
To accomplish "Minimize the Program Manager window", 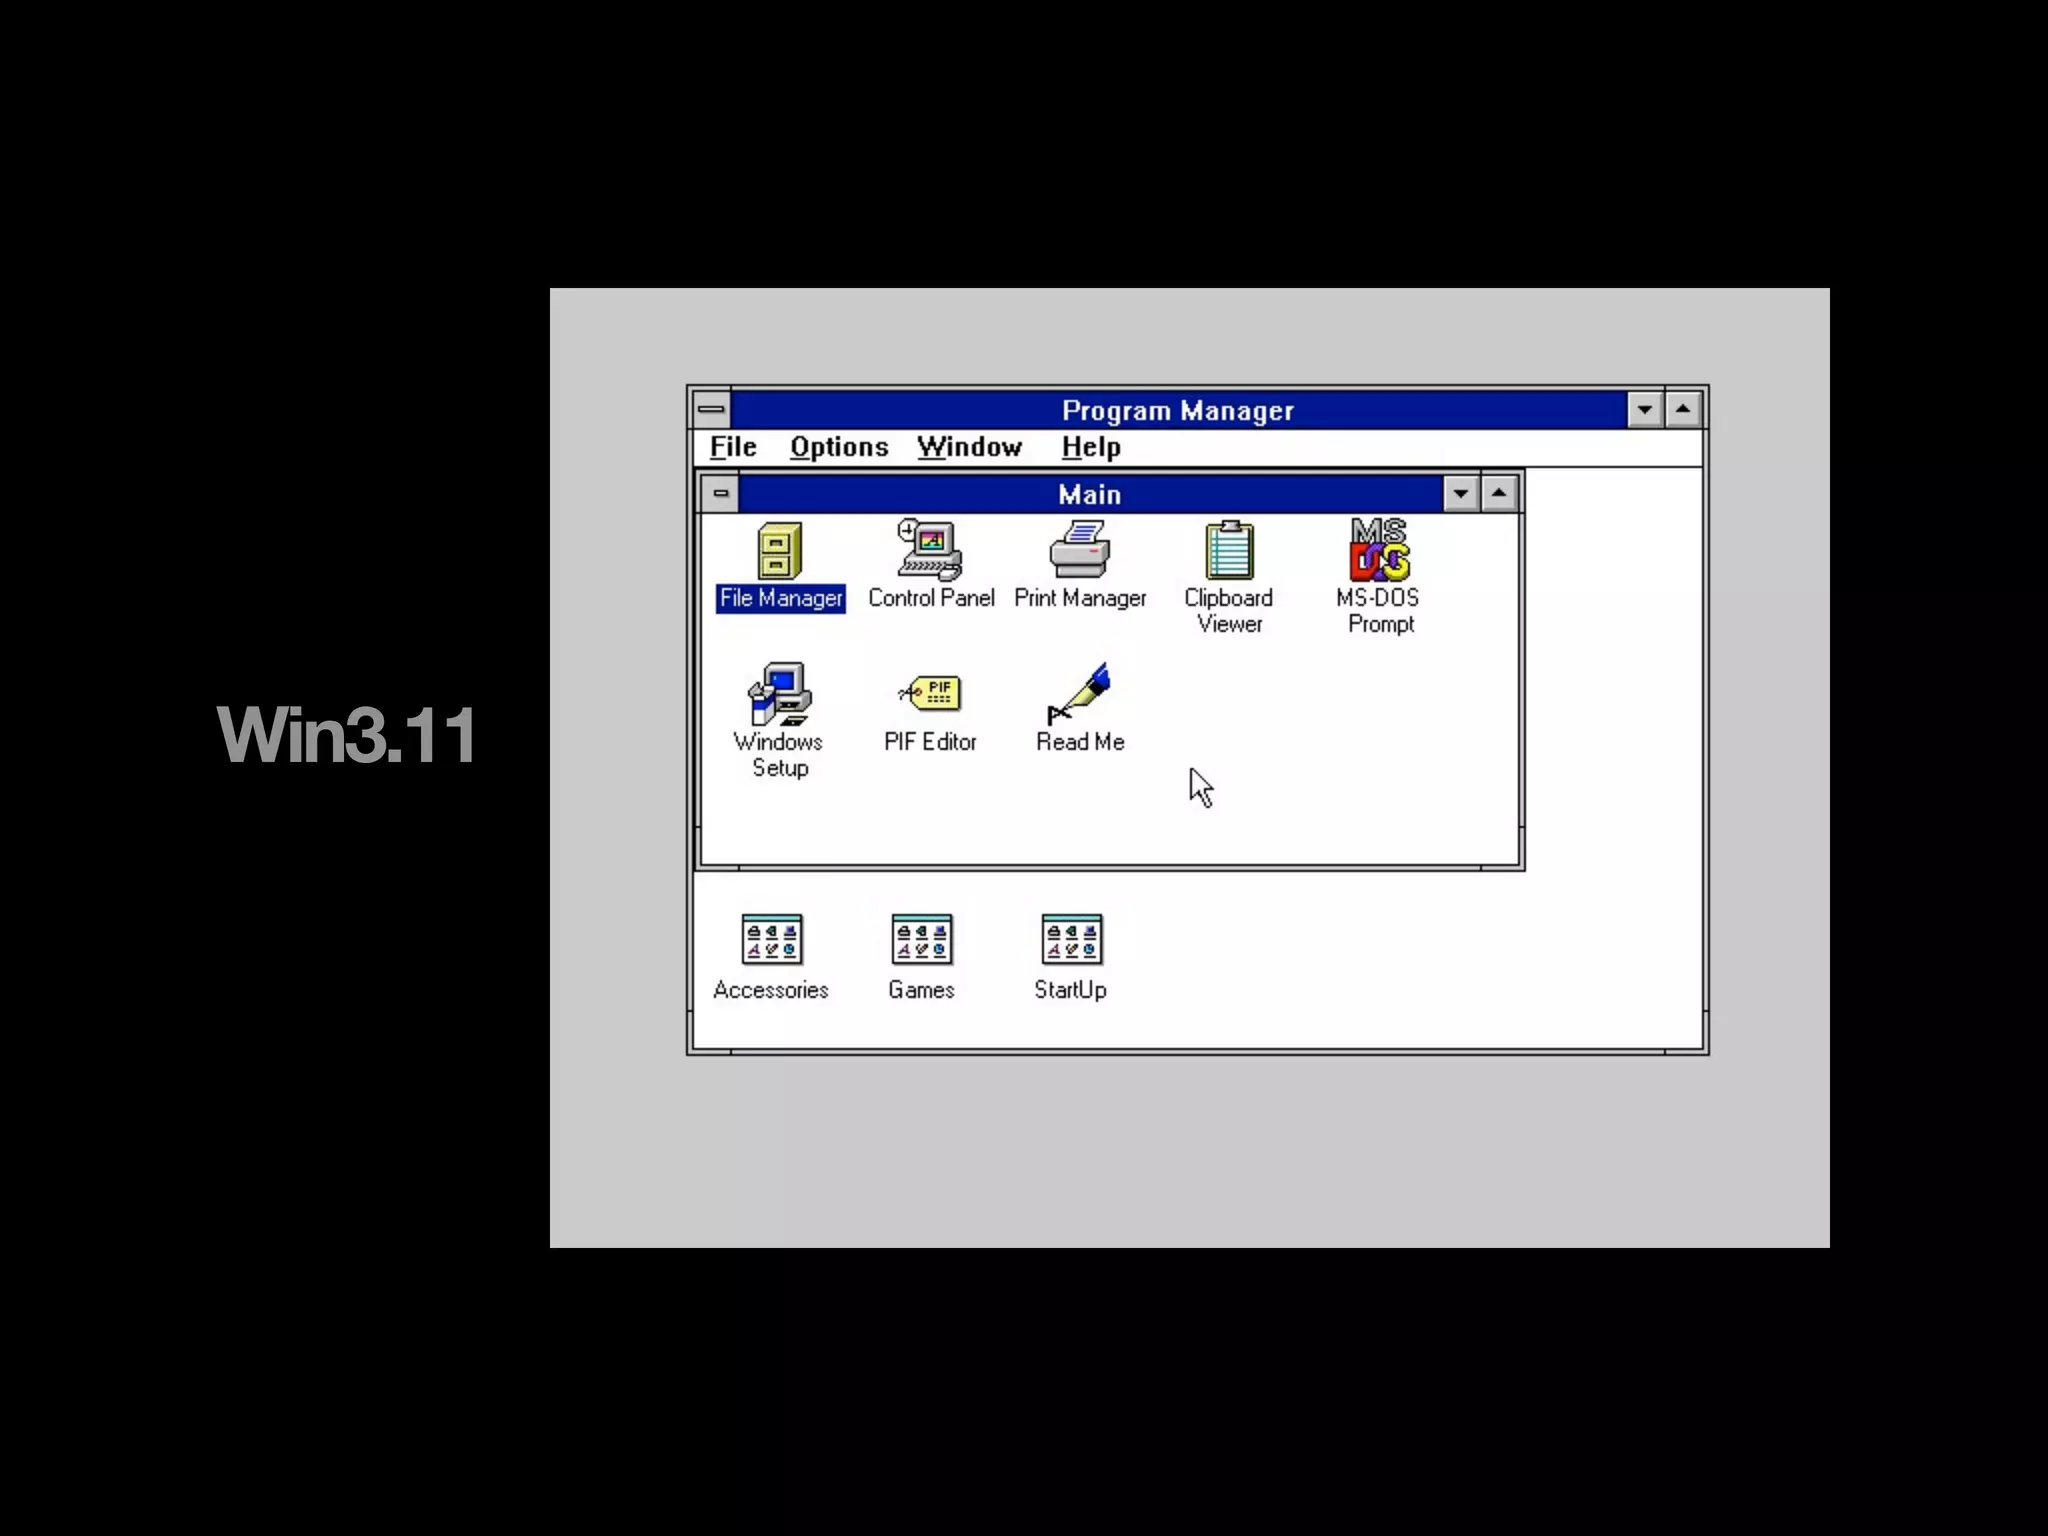I will click(1645, 409).
